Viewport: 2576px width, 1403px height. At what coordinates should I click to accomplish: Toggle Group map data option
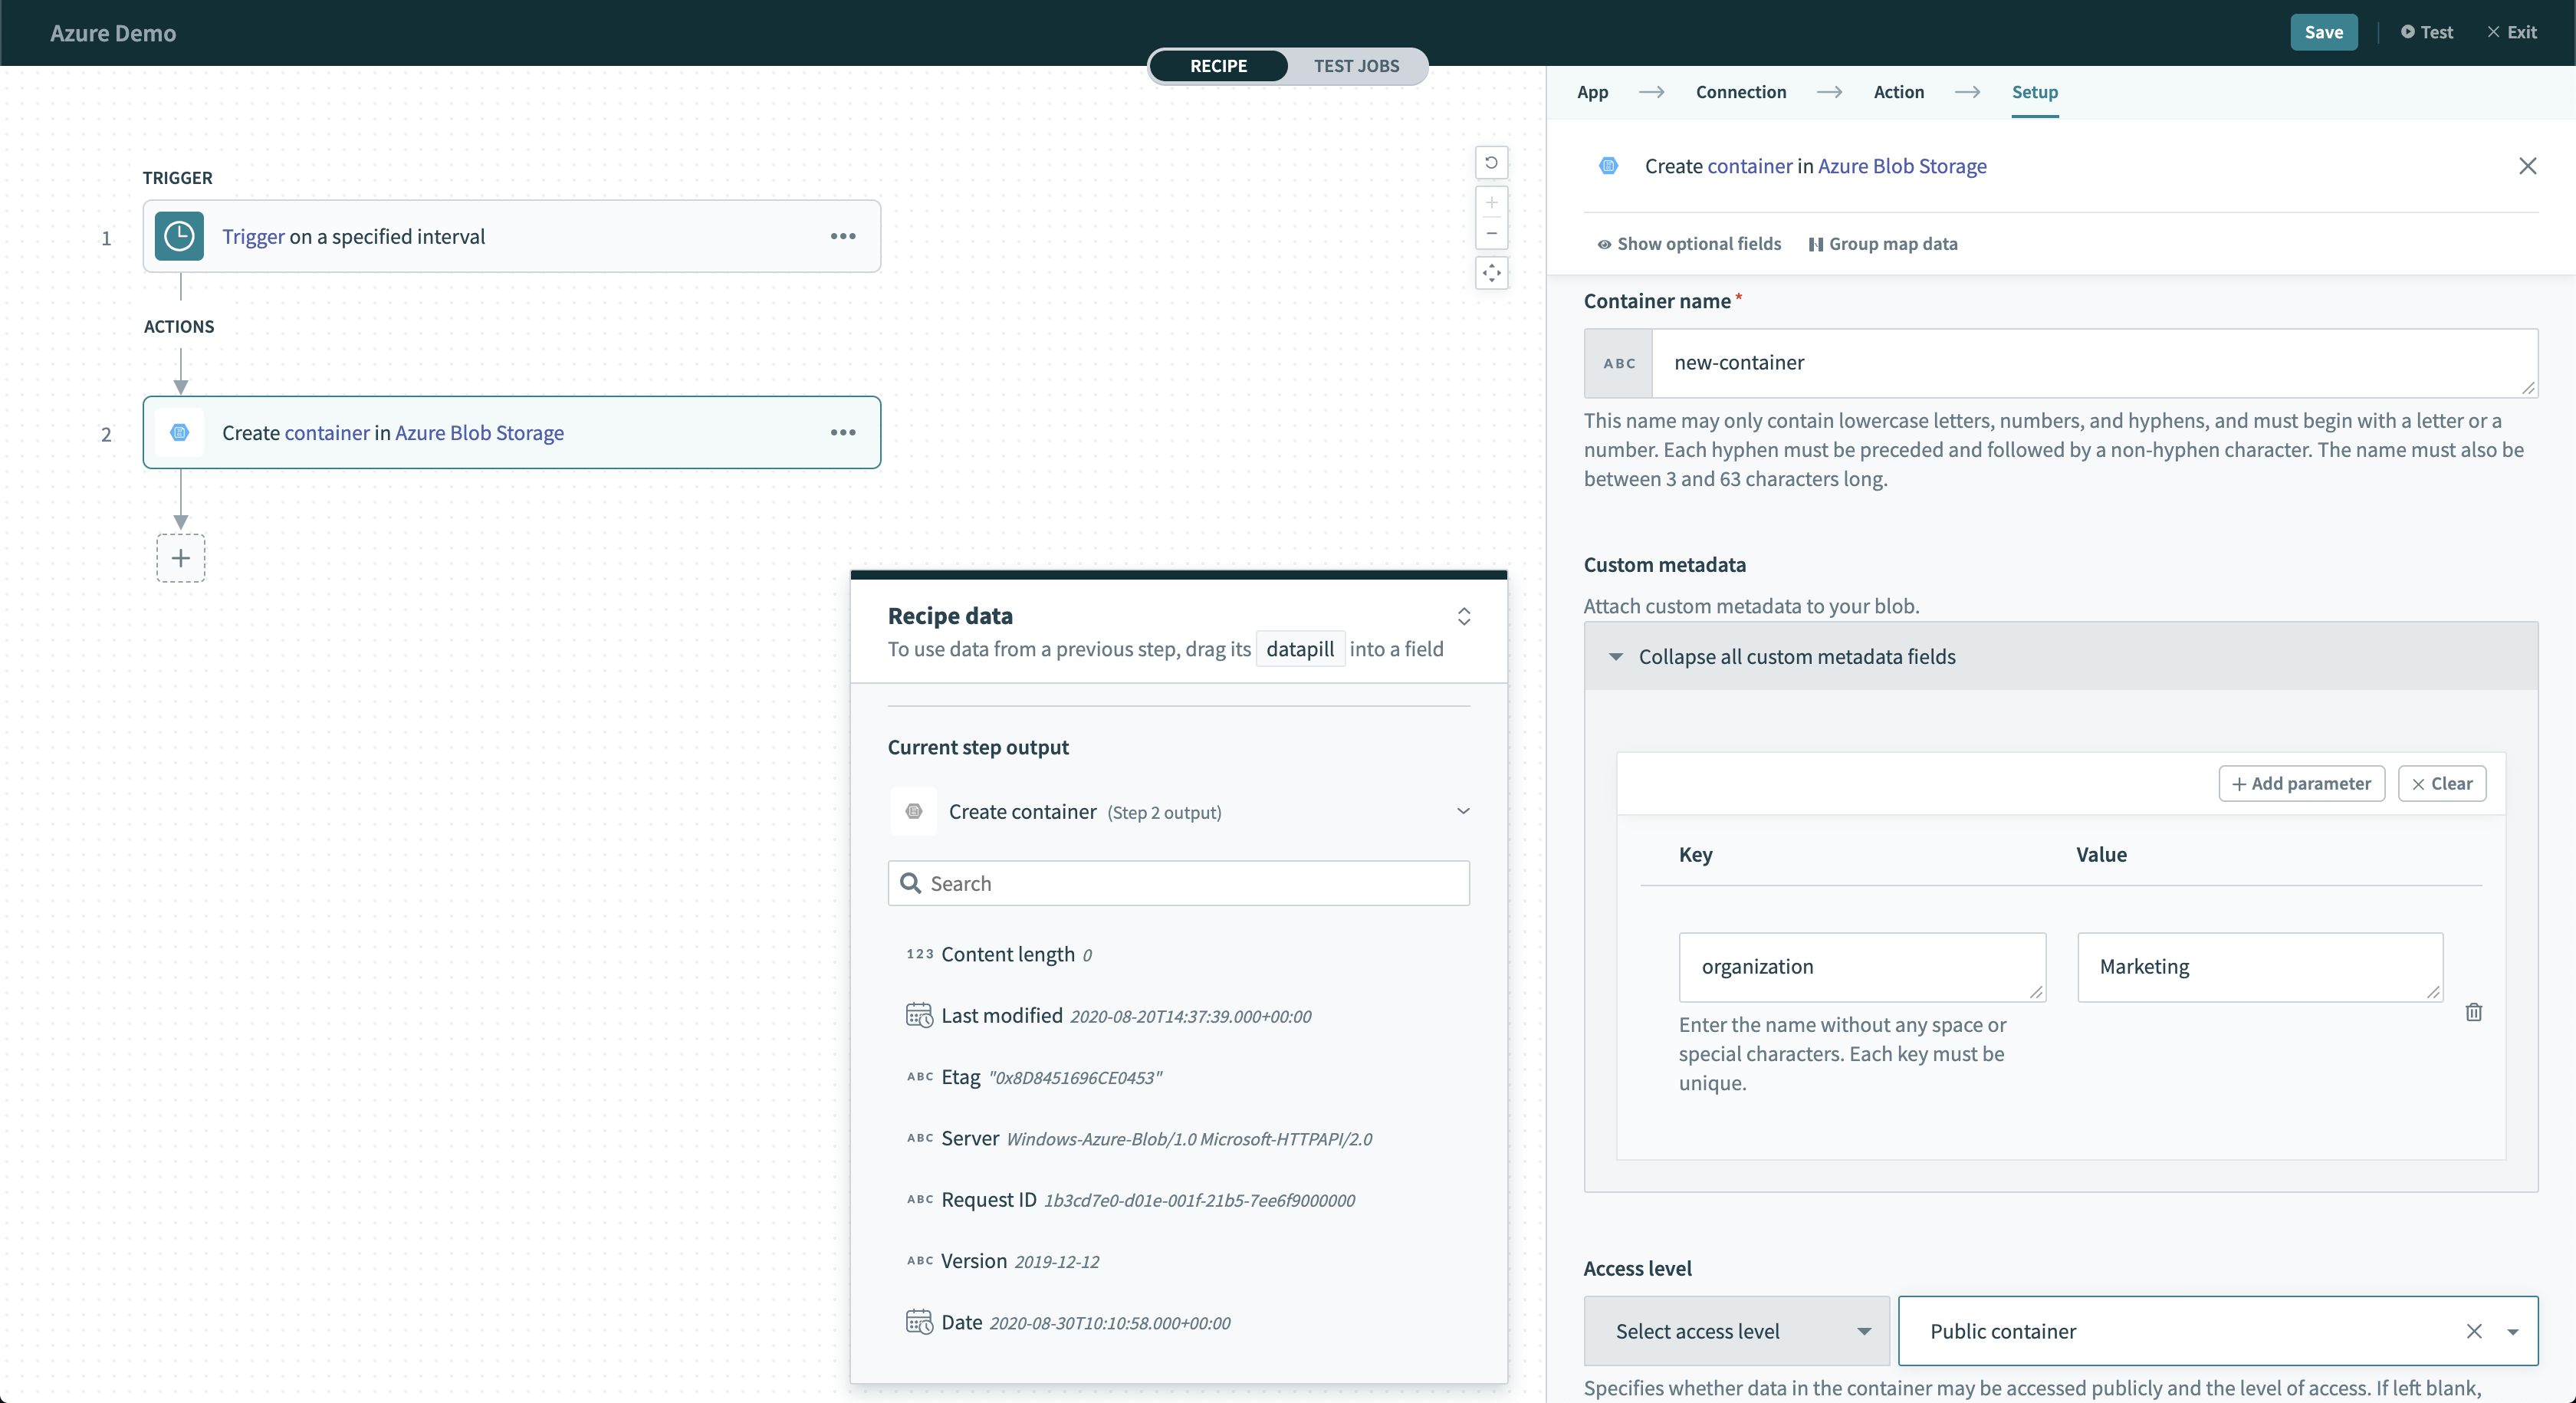point(1883,244)
